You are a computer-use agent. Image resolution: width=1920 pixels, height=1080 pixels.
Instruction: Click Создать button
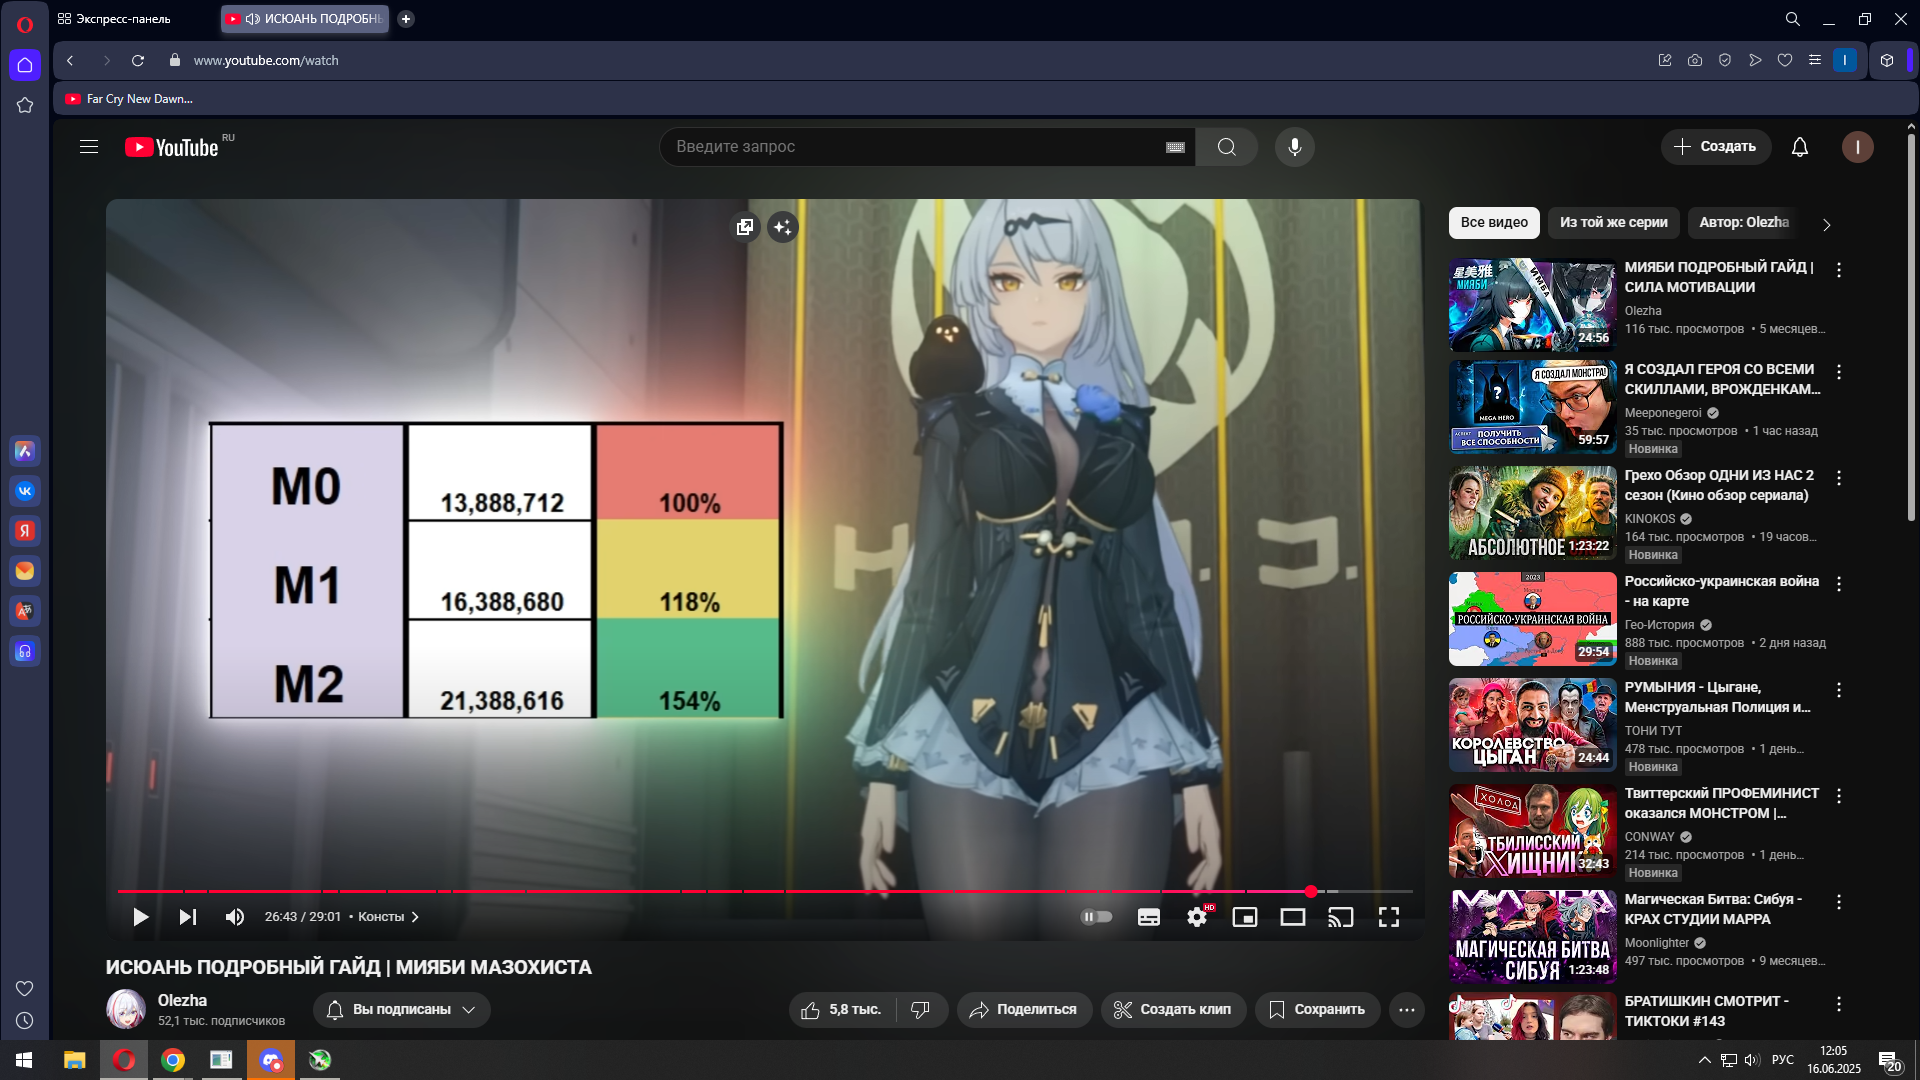(1716, 147)
